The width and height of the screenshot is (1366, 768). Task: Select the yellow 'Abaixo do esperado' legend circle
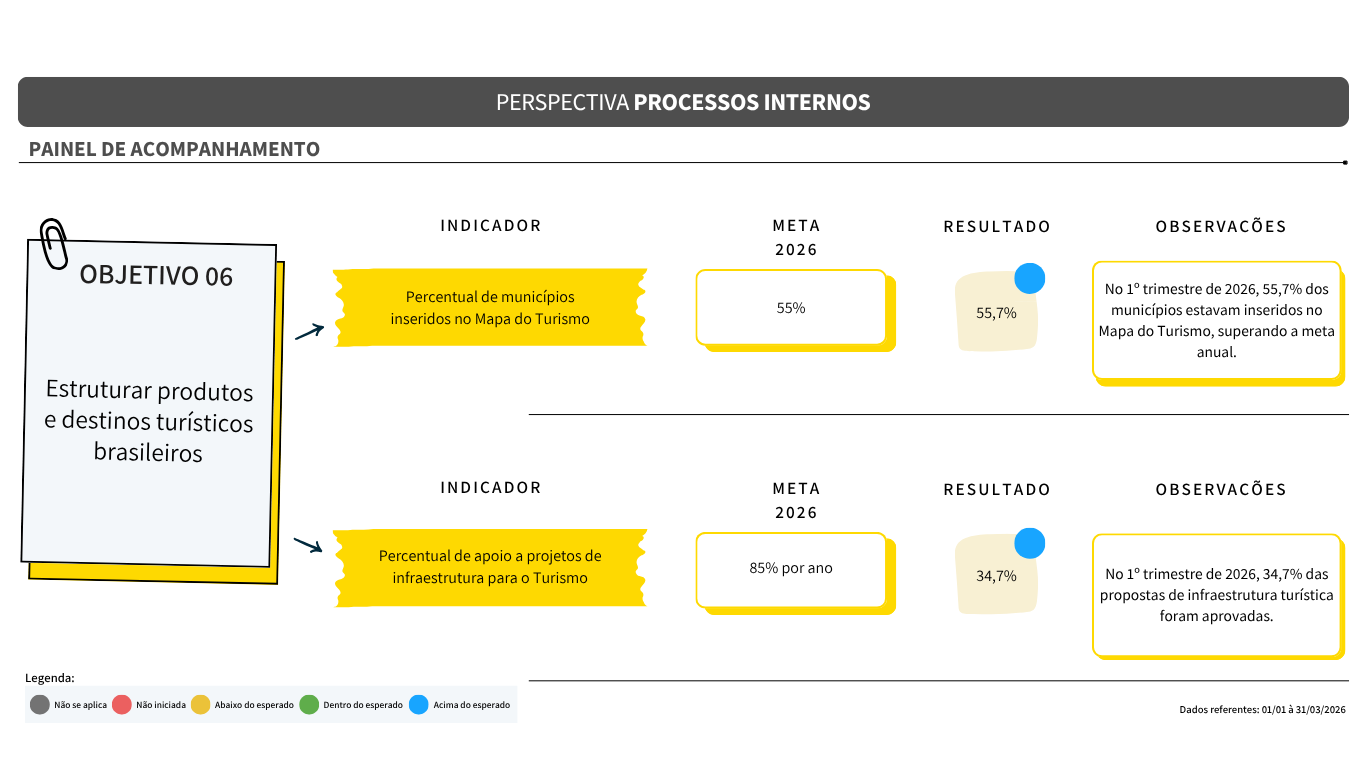tap(200, 704)
